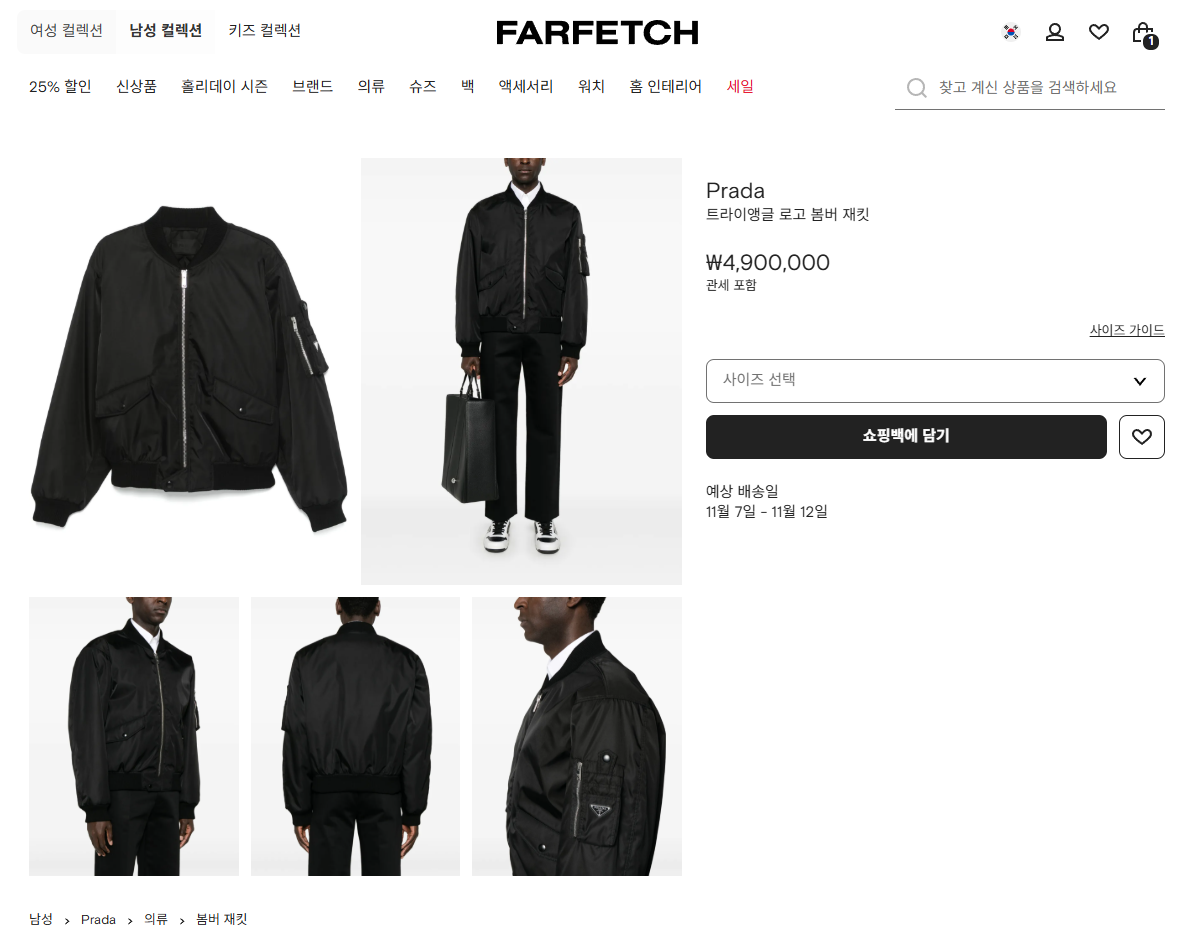Viewport: 1192px width, 941px height.
Task: Toggle to 여성 컬렉션 collection
Action: [x=66, y=30]
